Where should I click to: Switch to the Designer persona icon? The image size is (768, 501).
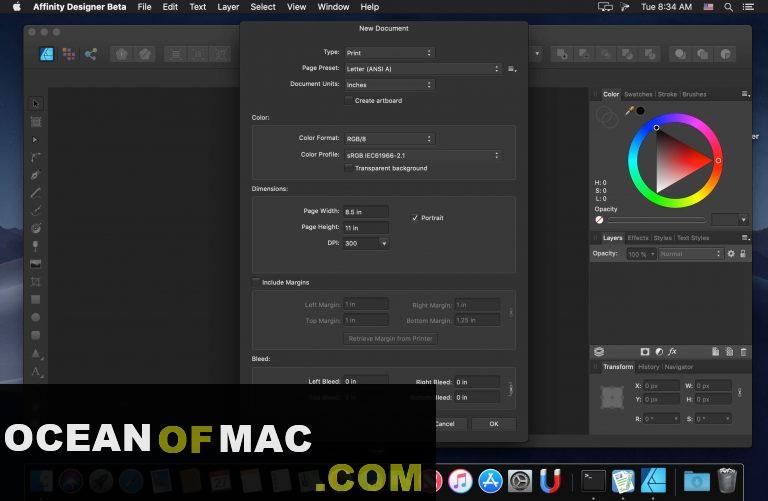47,54
